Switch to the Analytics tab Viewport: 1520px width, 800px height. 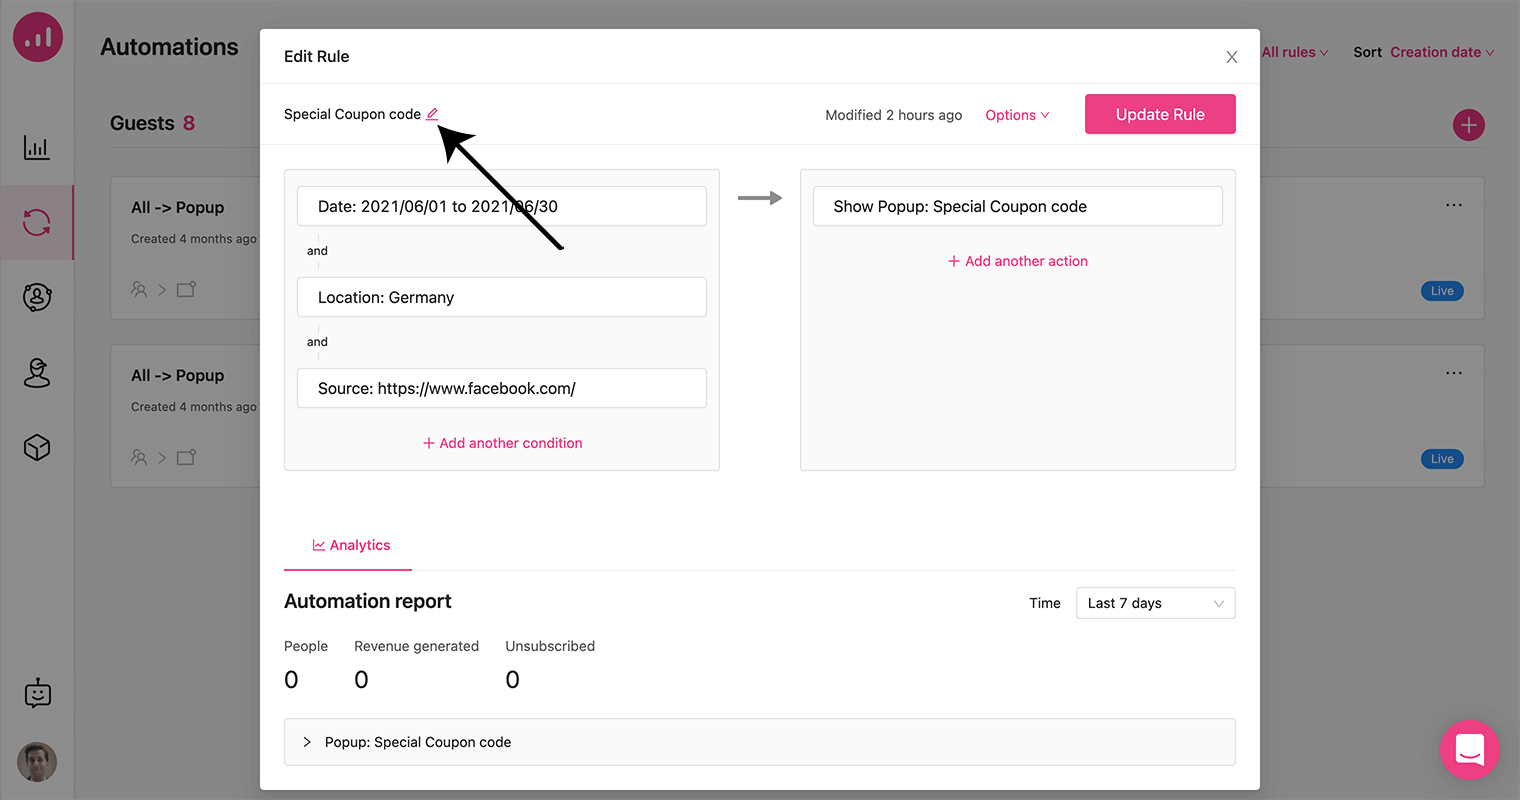[350, 545]
